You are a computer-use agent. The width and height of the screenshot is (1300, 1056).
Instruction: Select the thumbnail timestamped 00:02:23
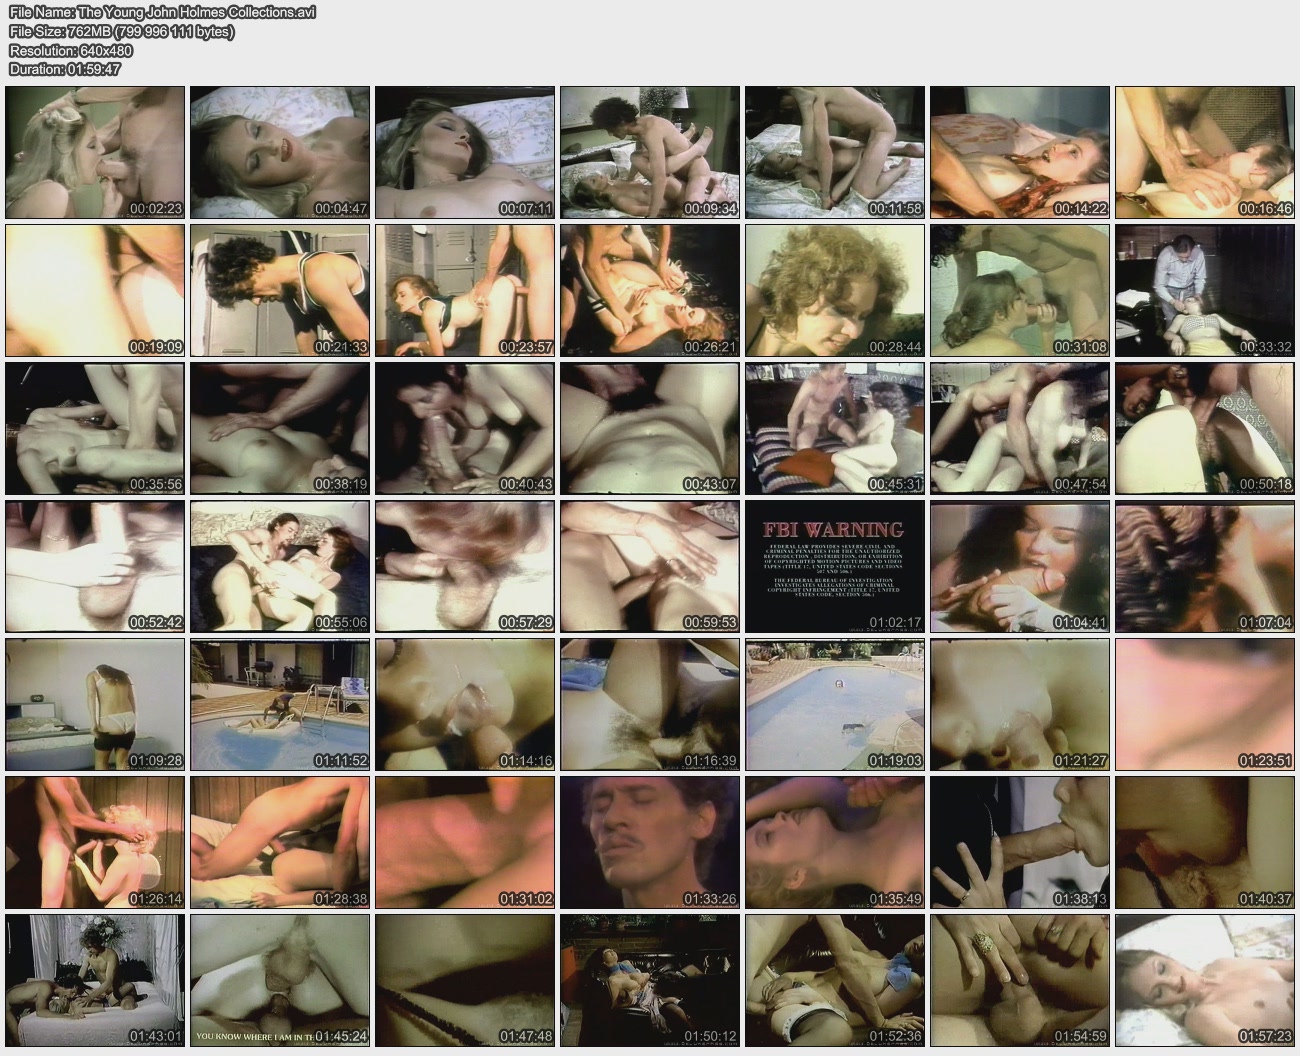[95, 152]
